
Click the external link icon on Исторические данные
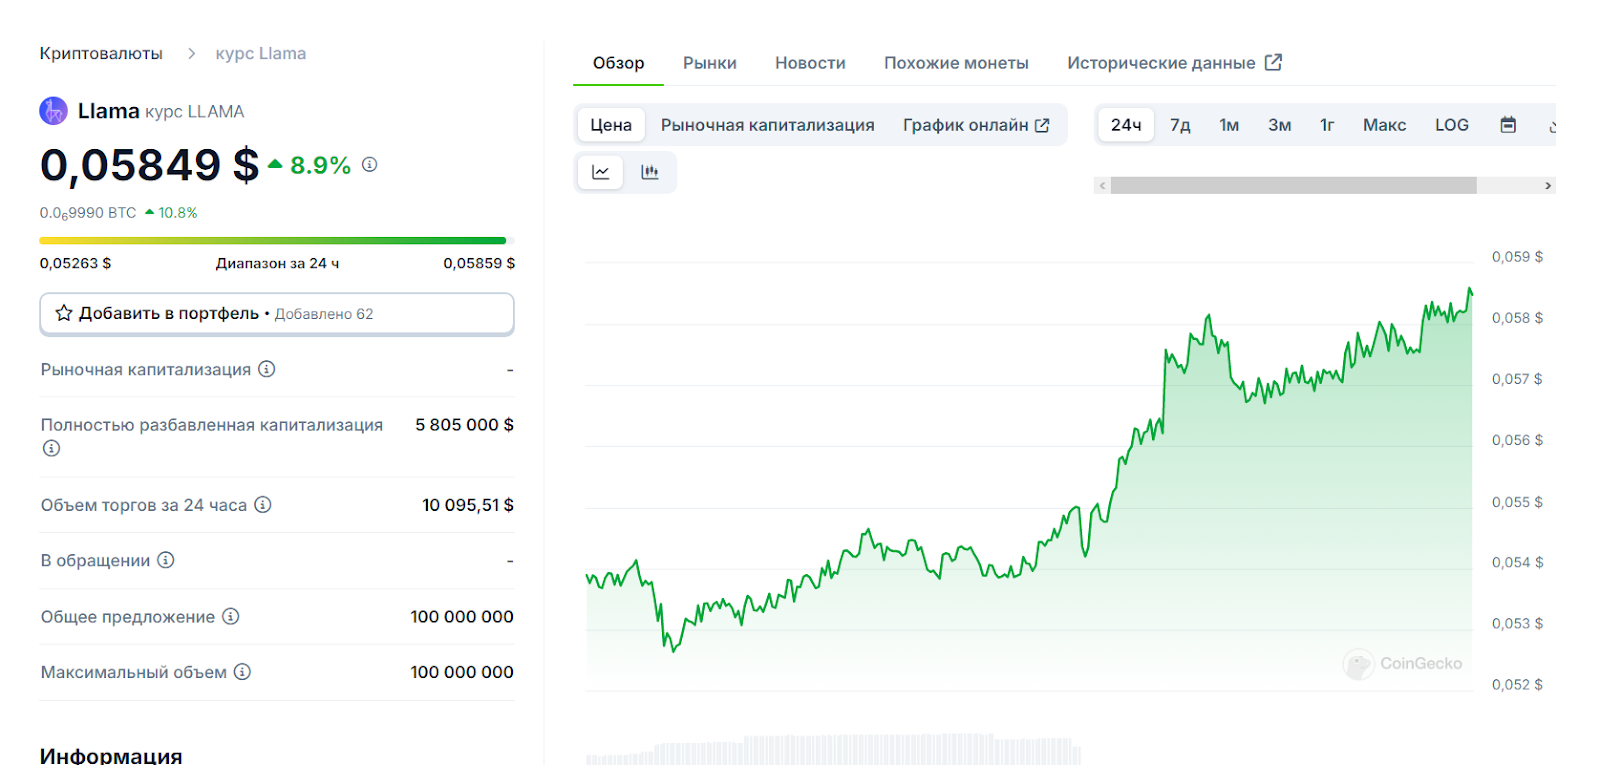(x=1273, y=62)
